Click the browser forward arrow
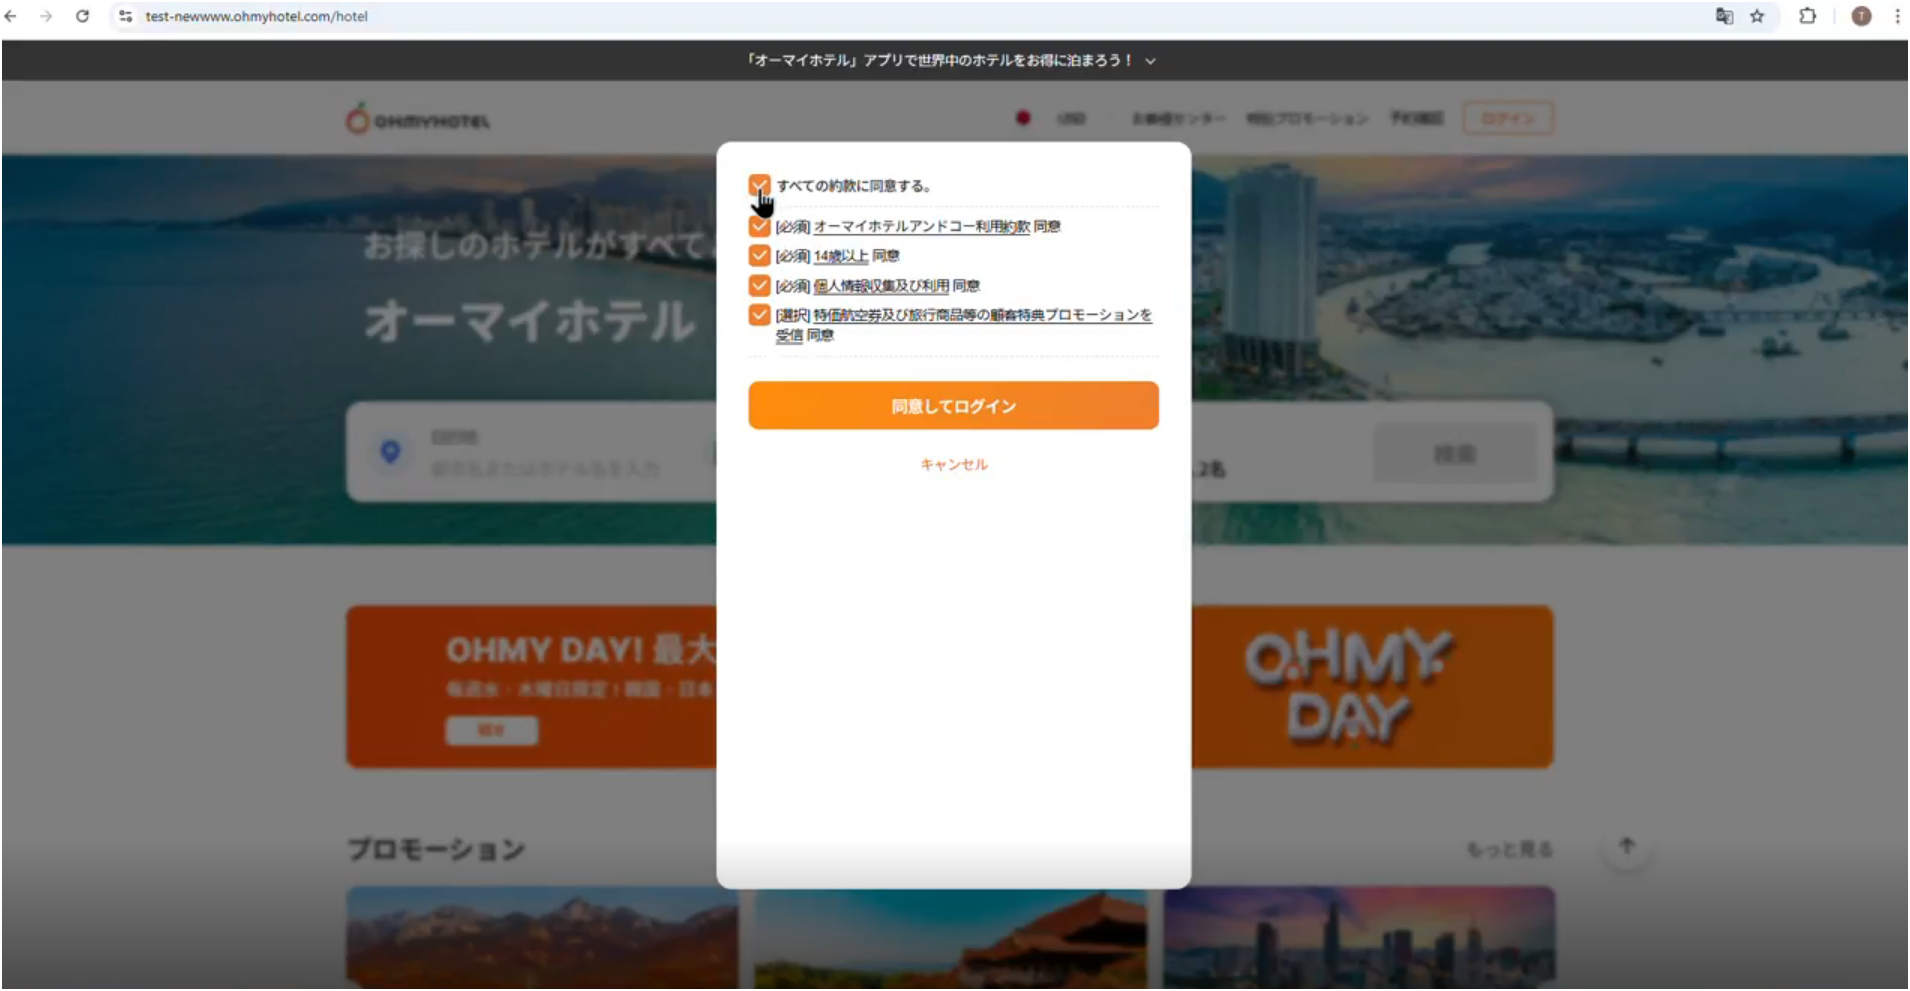Screen dimensions: 1910x991 (x=46, y=16)
